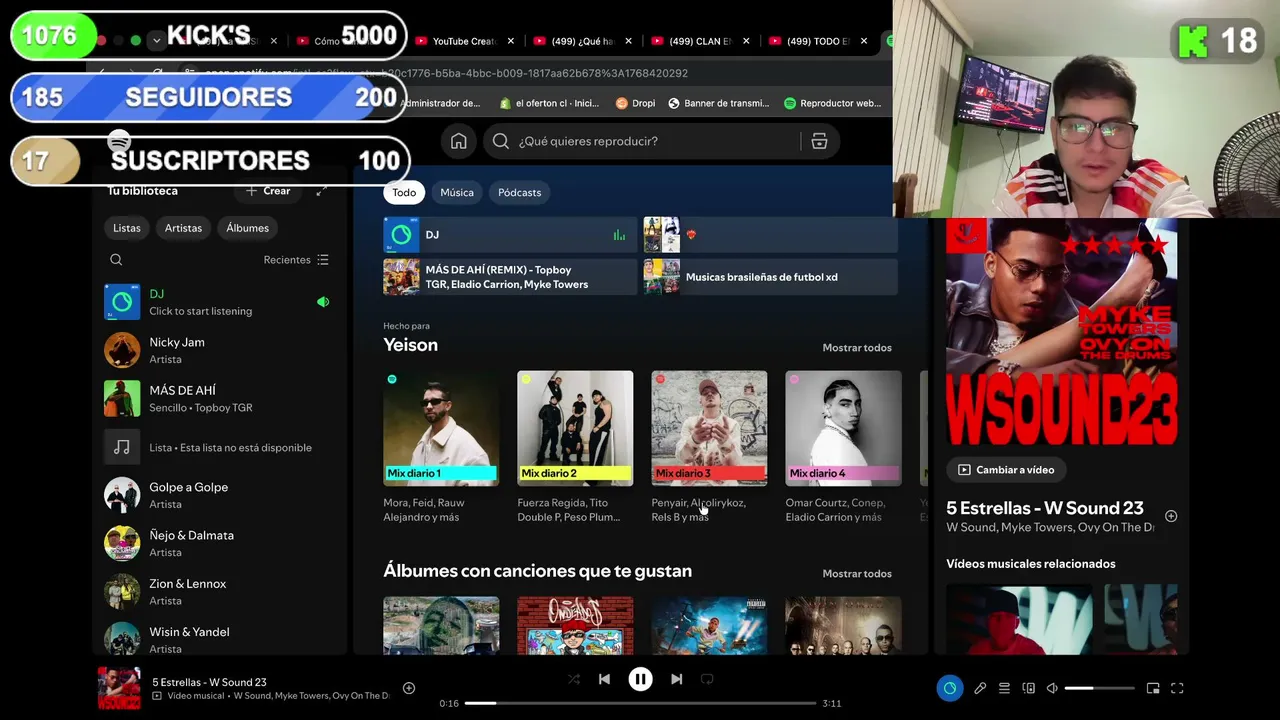Open MÁS DE AHÍ (REMIX) shortcut card
This screenshot has height=720, width=1280.
(x=510, y=277)
